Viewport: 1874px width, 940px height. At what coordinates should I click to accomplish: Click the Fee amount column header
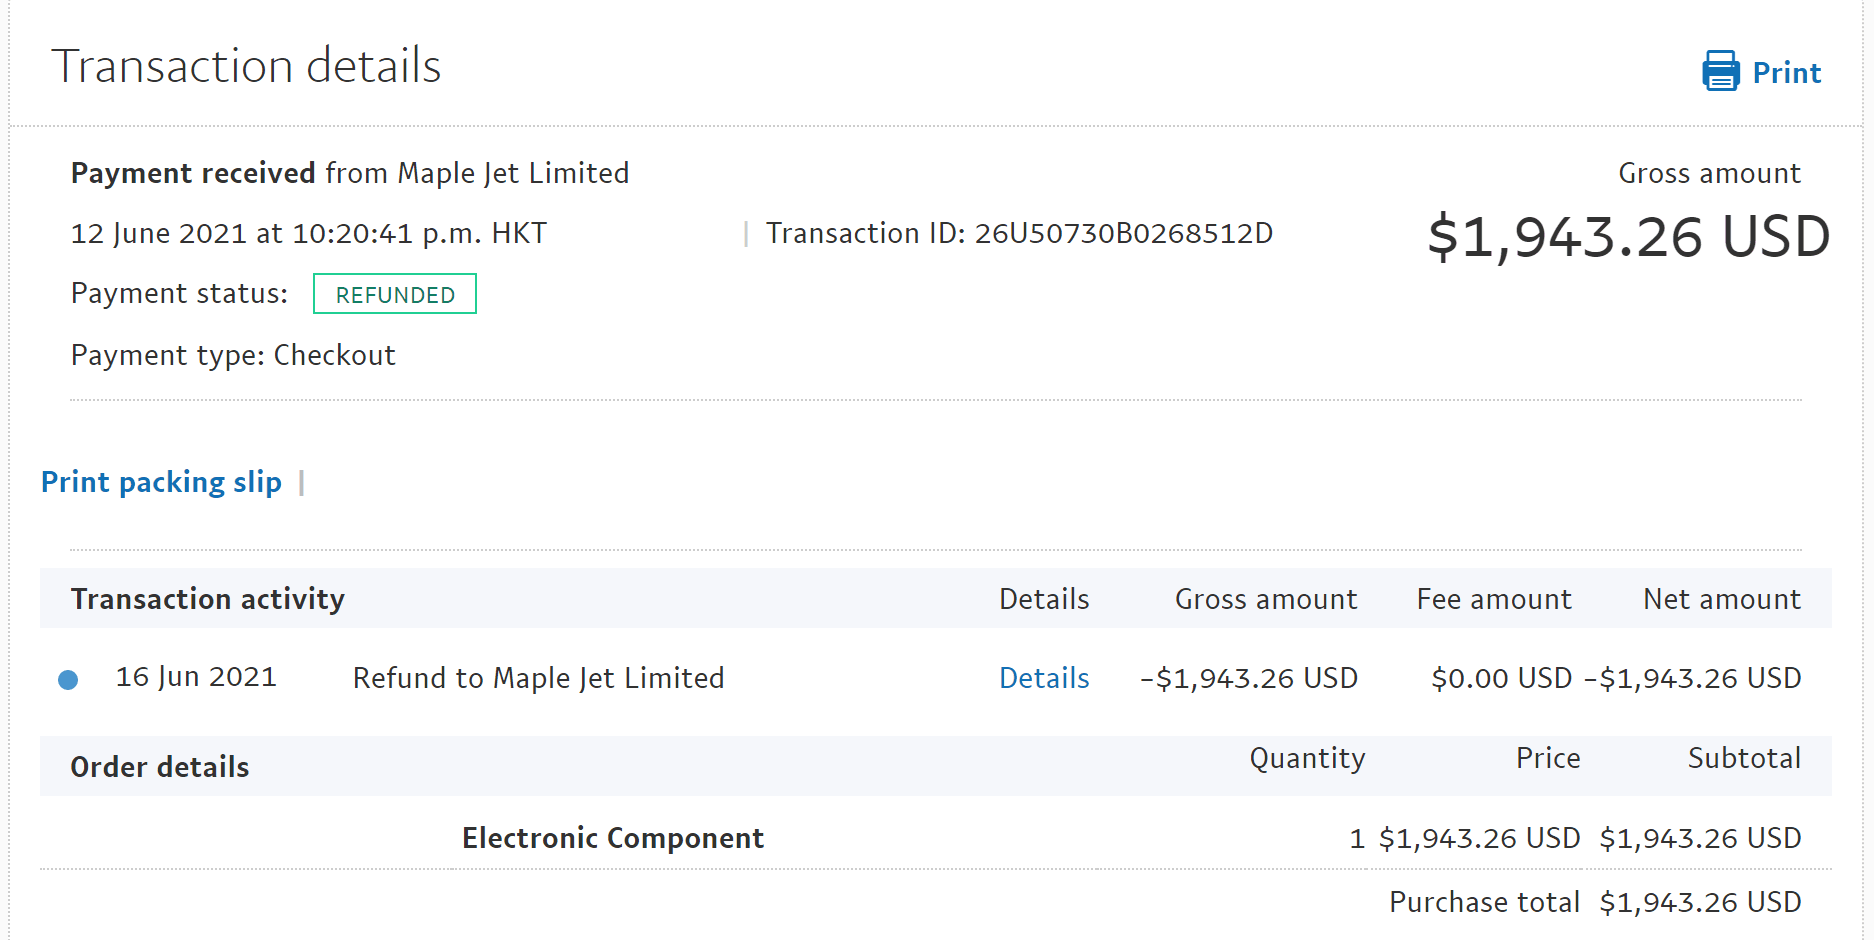(1494, 599)
